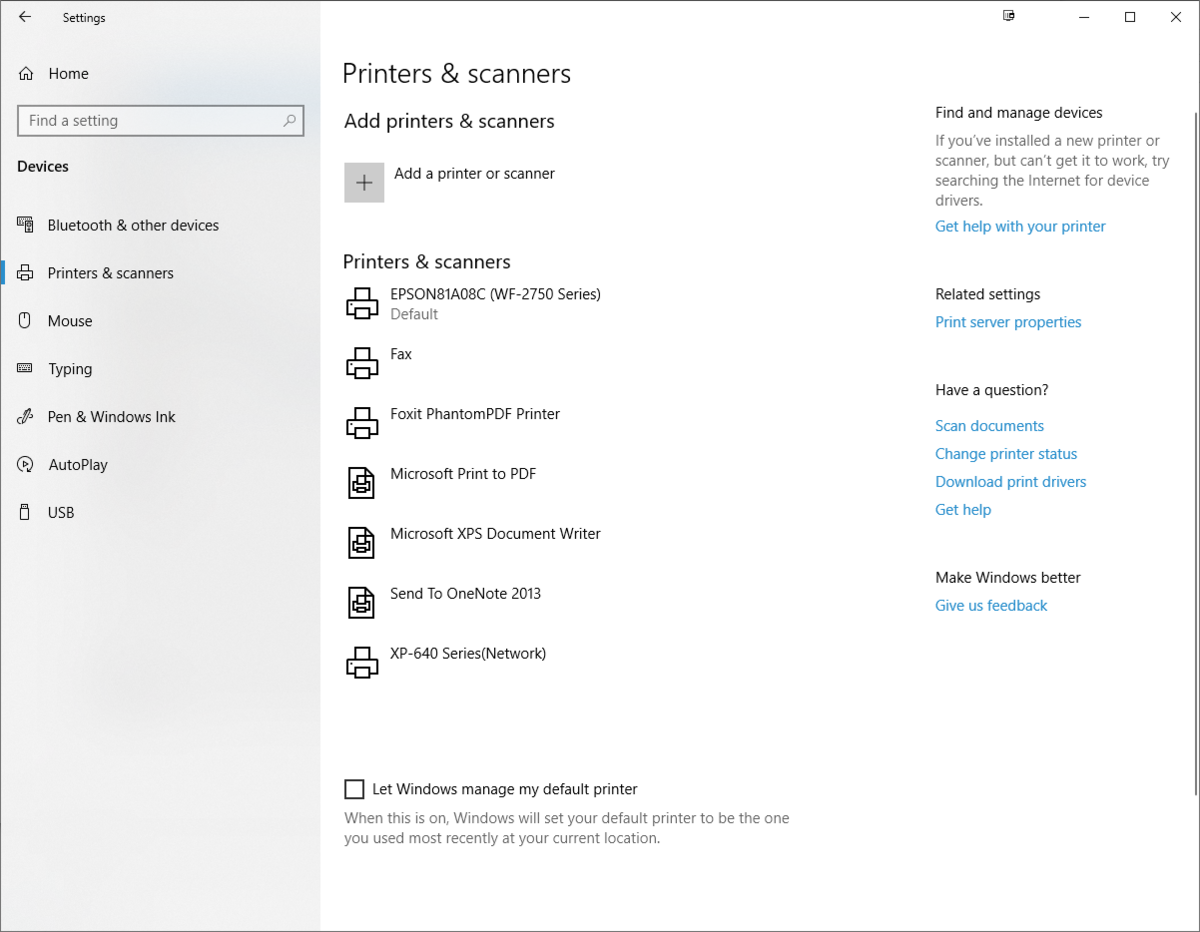Click the plus icon to add a printer
This screenshot has height=932, width=1200.
(364, 183)
